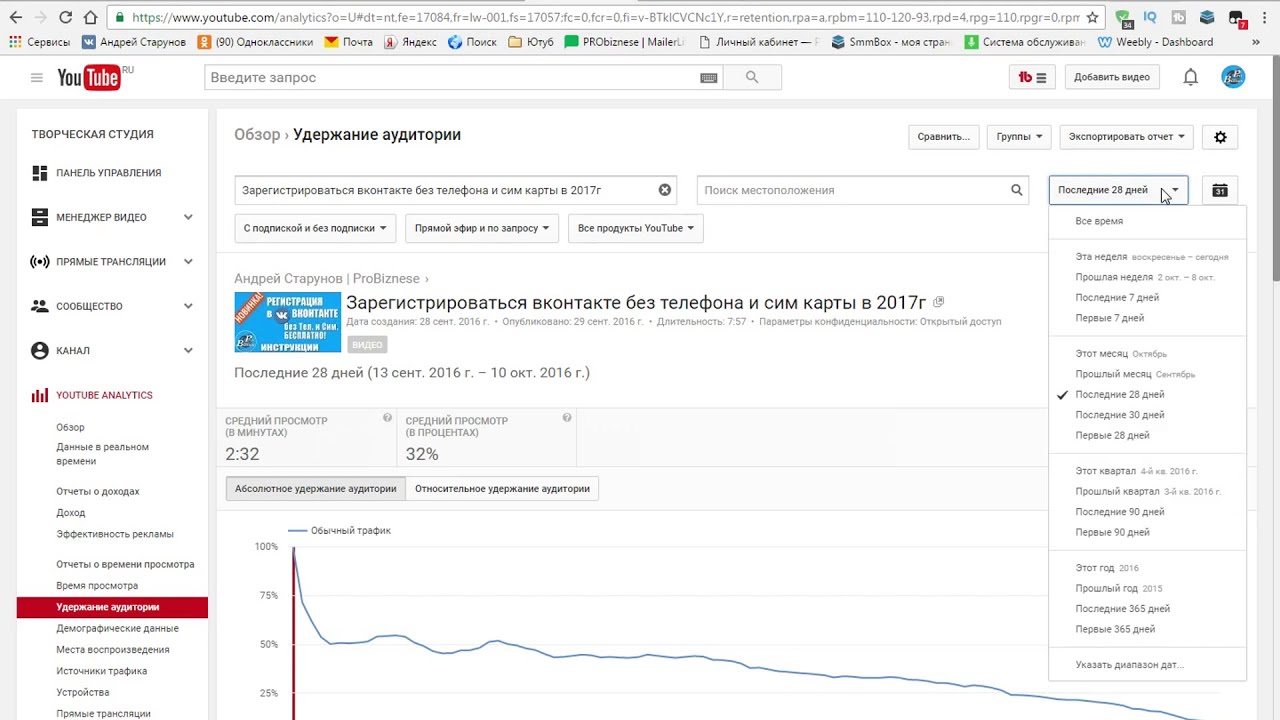The height and width of the screenshot is (720, 1280).
Task: Select Прошлая неделя date range
Action: 1147,277
